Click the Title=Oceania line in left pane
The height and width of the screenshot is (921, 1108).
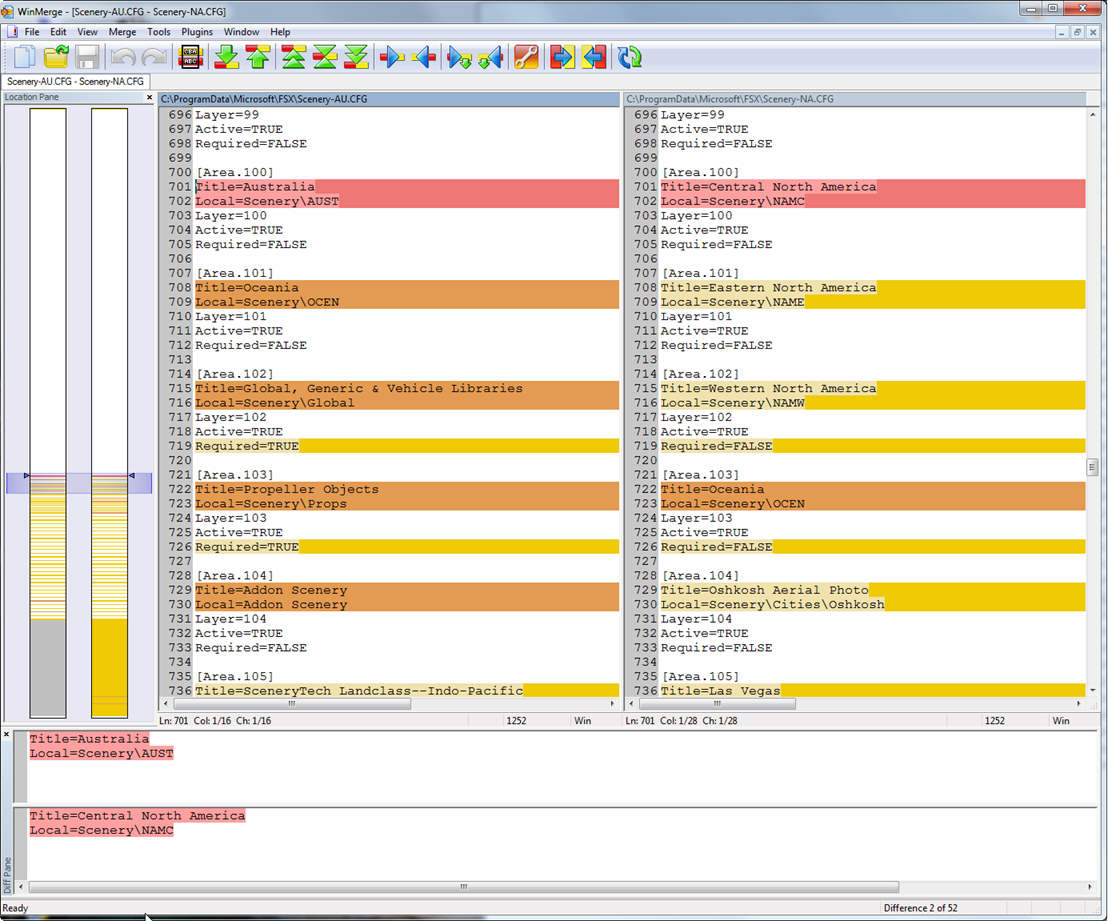tap(247, 288)
